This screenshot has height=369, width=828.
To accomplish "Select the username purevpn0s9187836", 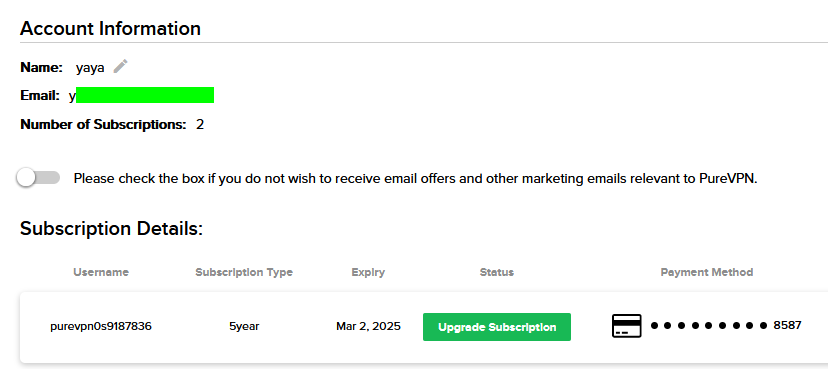I will pyautogui.click(x=101, y=326).
